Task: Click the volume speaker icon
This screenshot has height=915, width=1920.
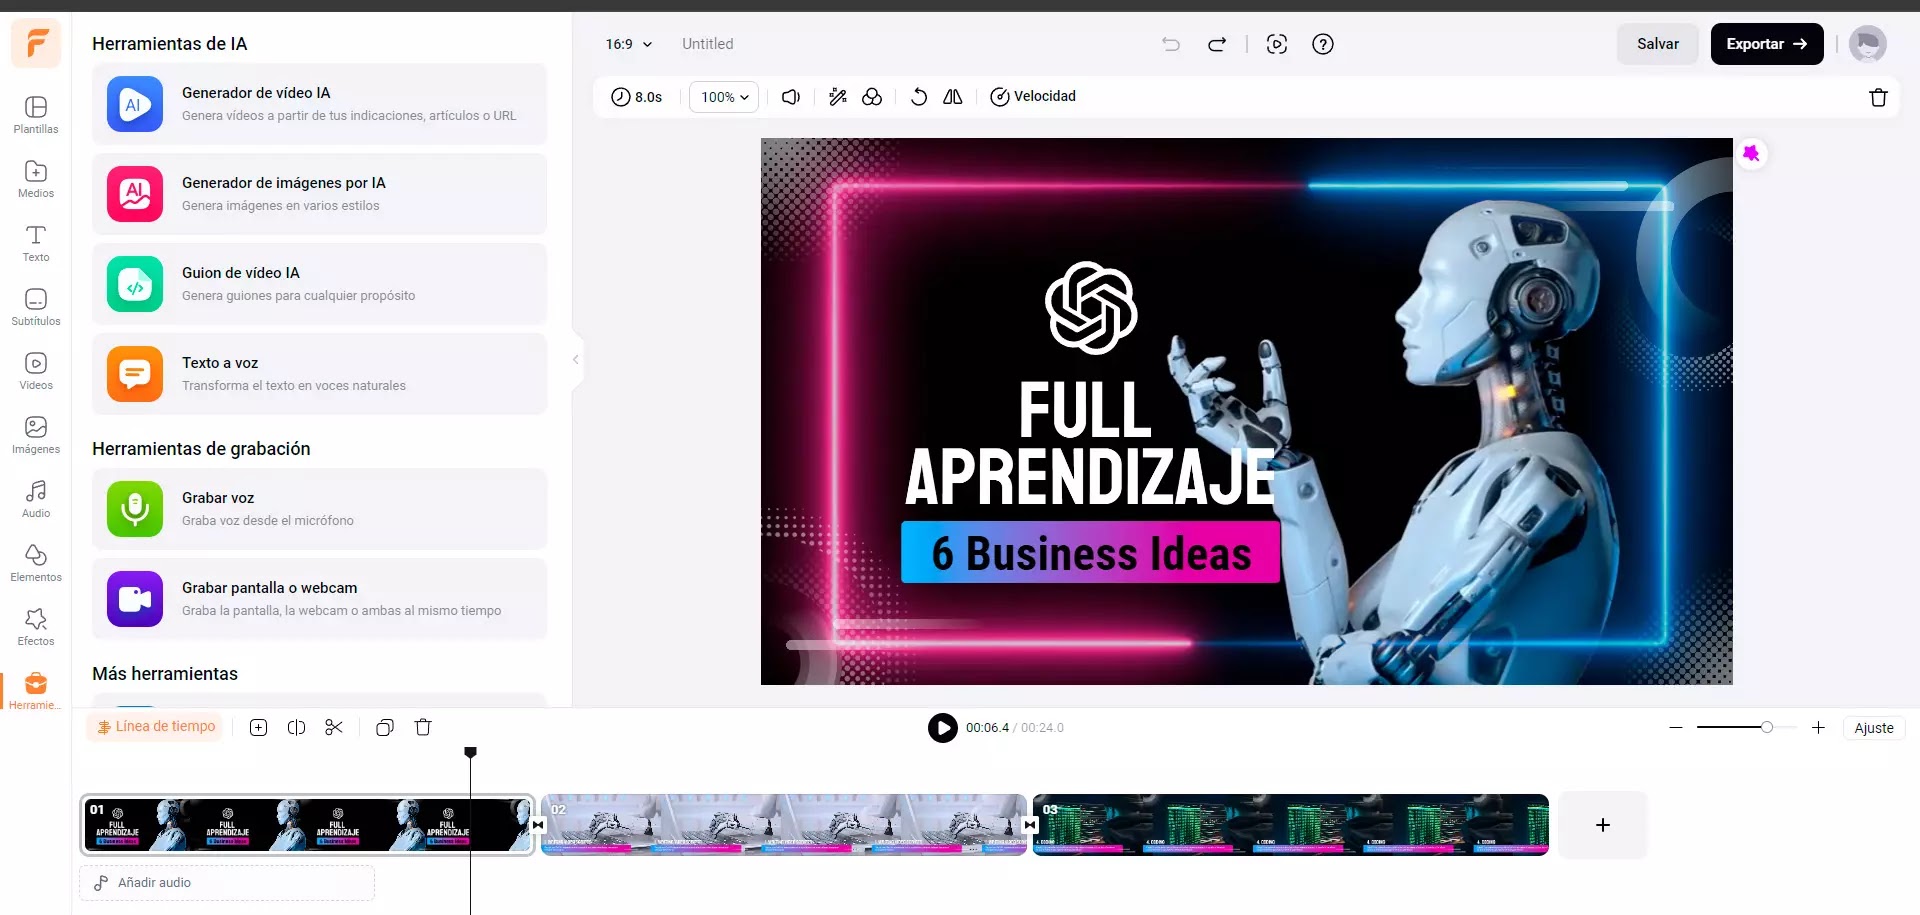Action: 791,97
